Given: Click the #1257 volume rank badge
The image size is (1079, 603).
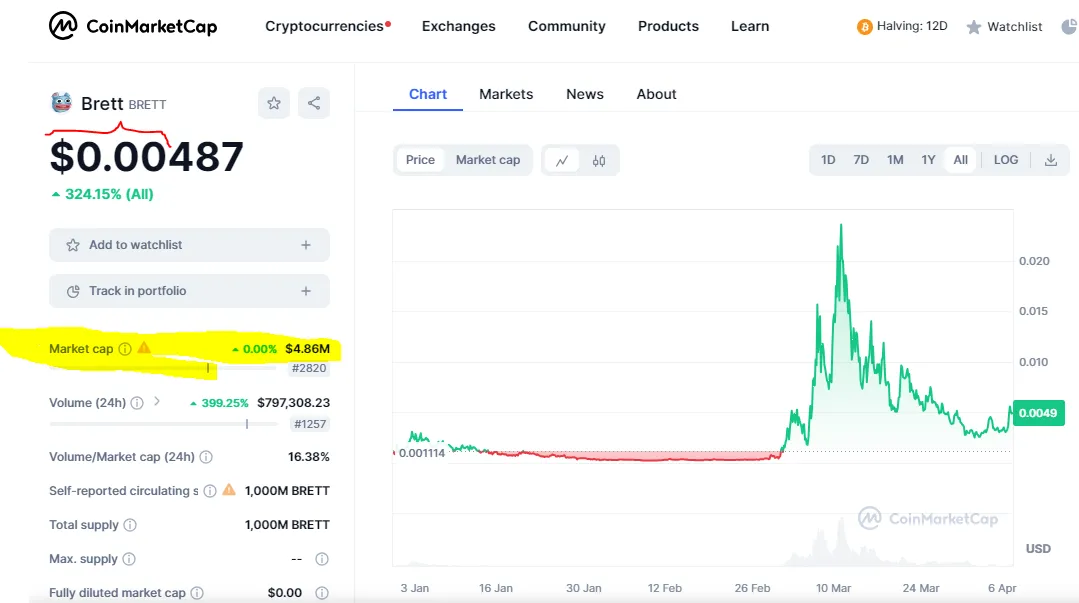Looking at the screenshot, I should (310, 424).
